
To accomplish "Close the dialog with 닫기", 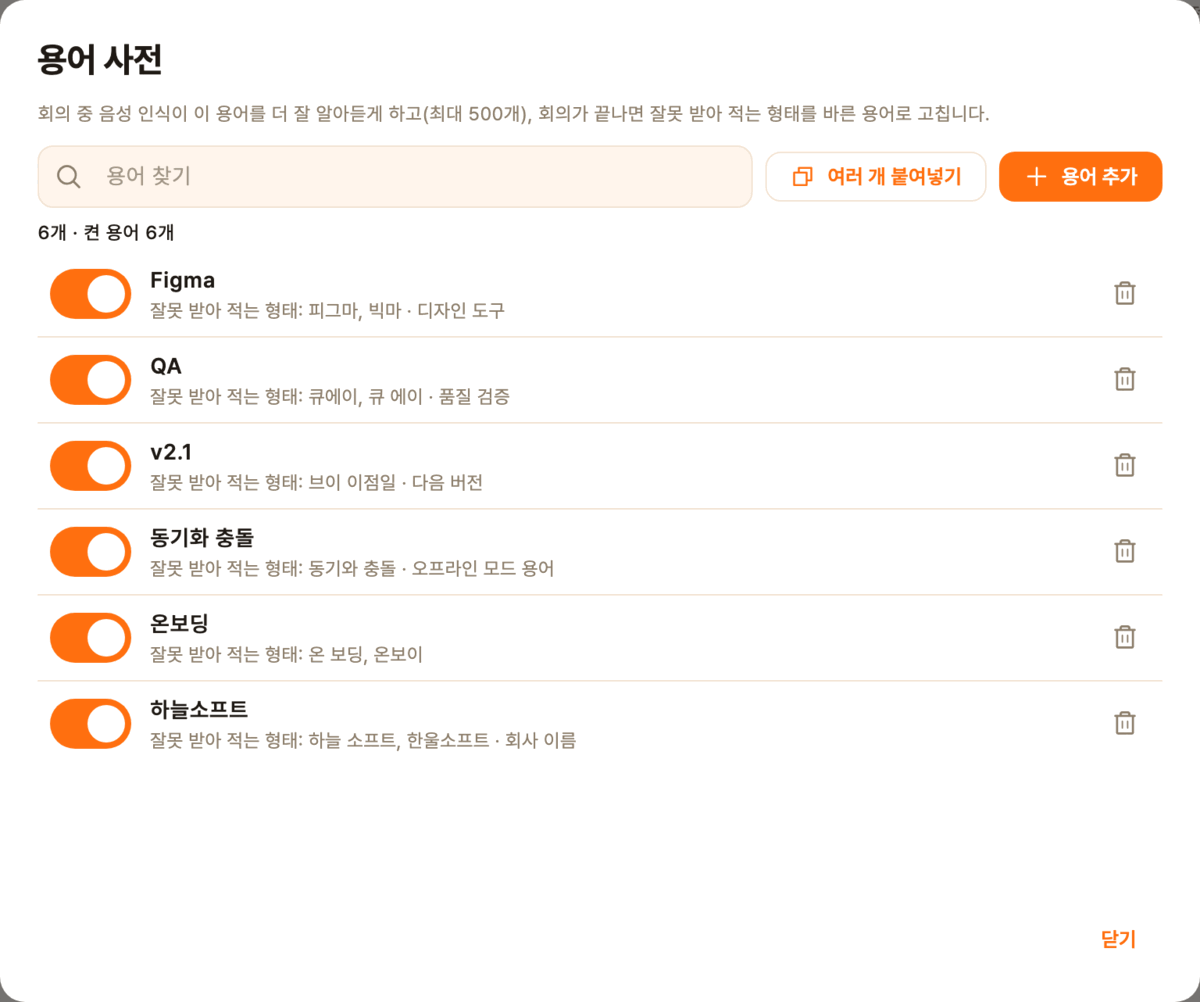I will [x=1118, y=939].
